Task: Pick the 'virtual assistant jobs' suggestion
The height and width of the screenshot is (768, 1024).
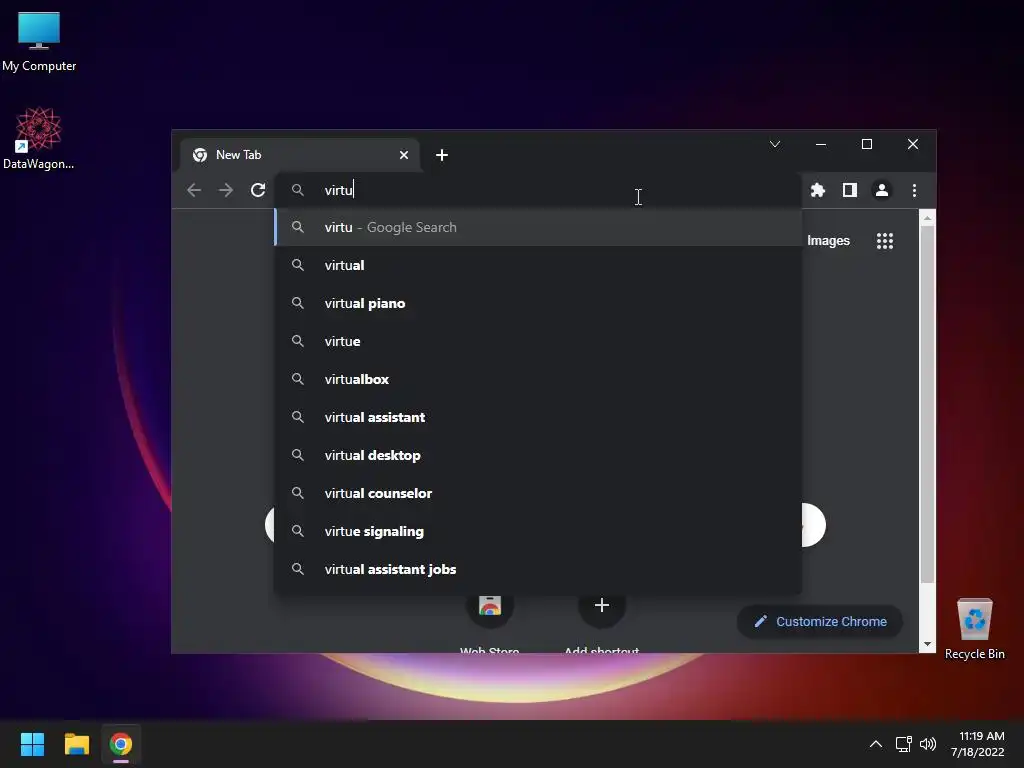Action: point(538,569)
